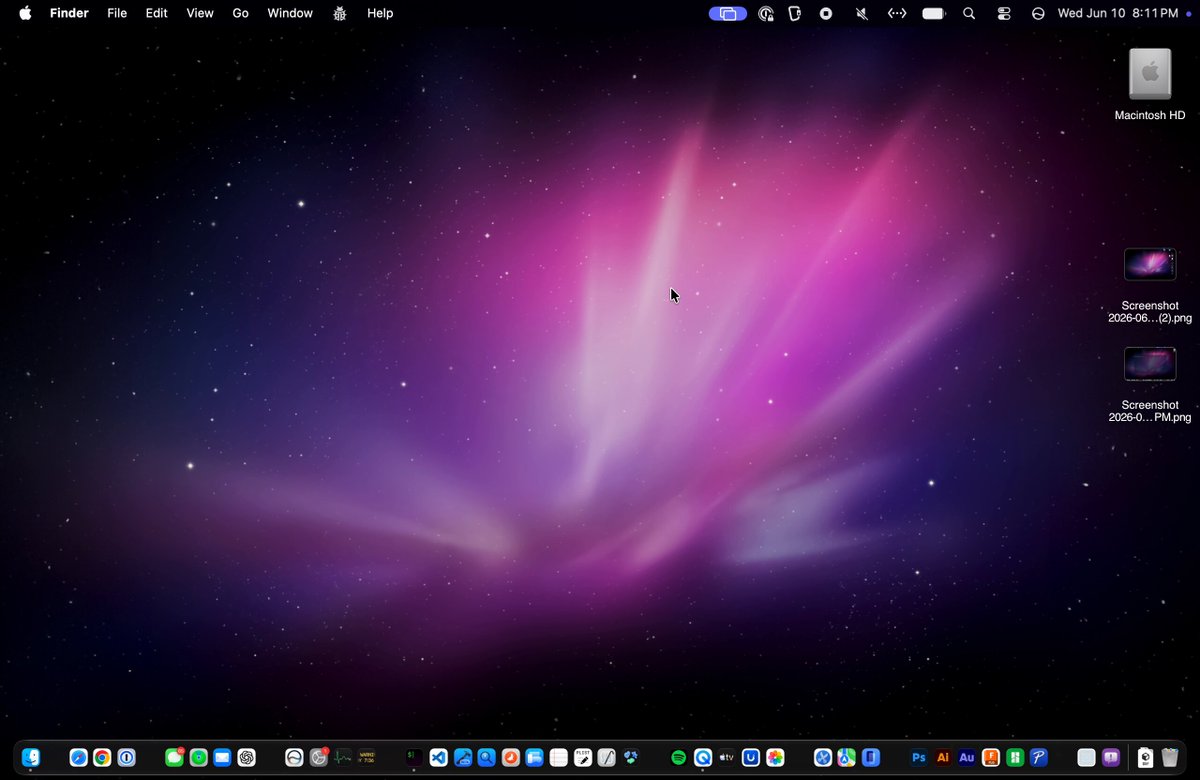Open Finder from the Dock

click(31, 758)
